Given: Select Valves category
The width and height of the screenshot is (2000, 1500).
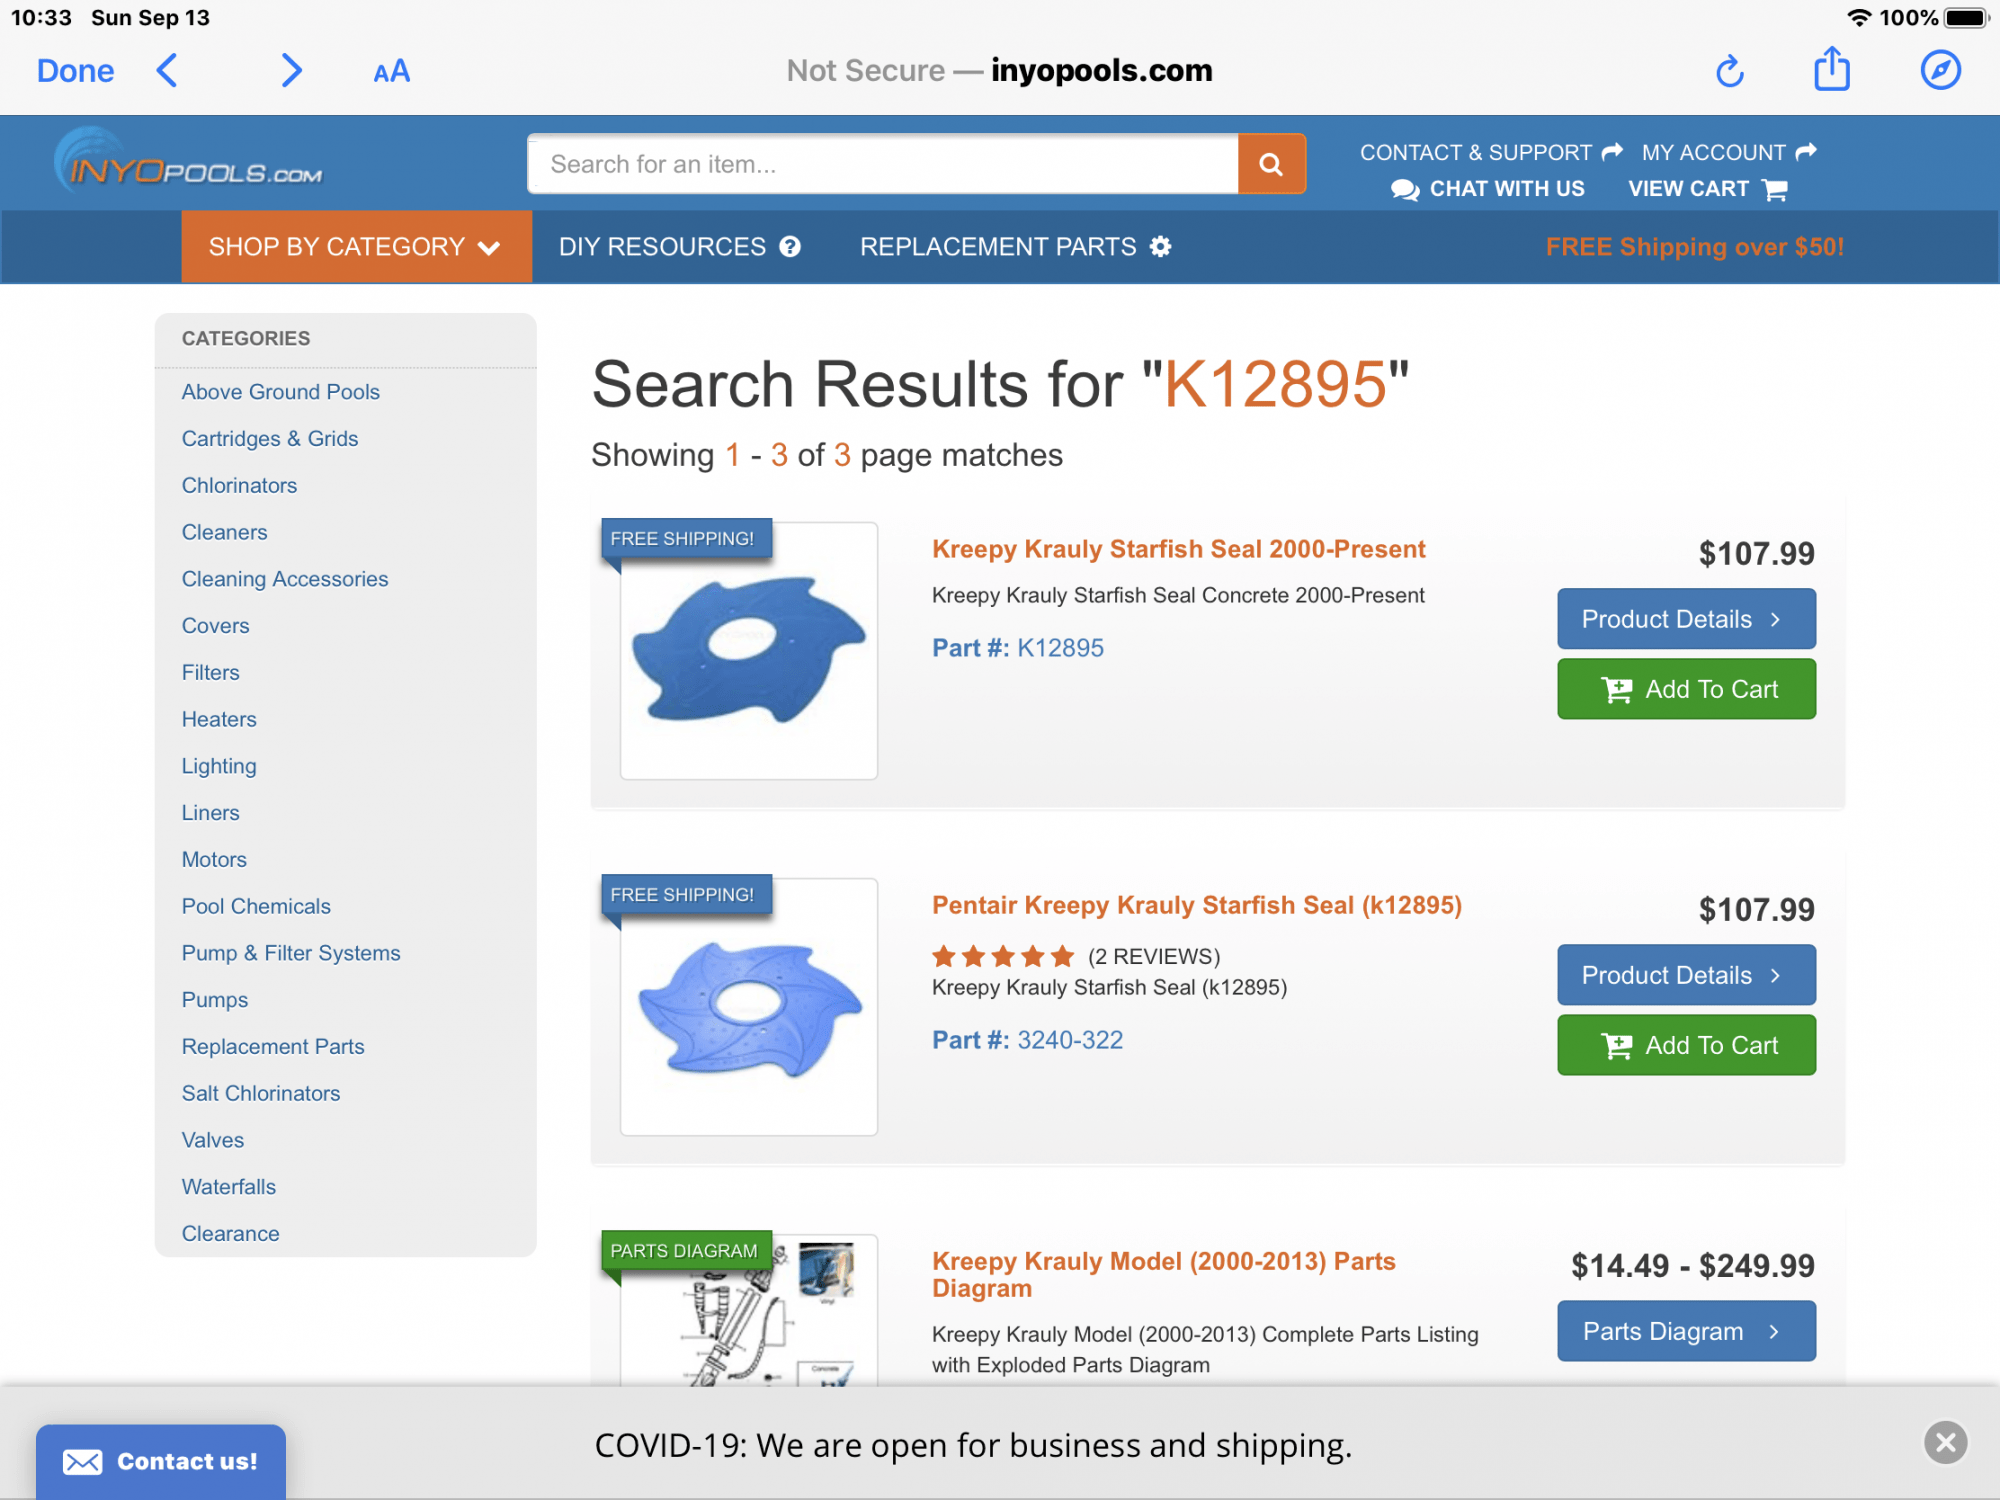Looking at the screenshot, I should pyautogui.click(x=212, y=1141).
